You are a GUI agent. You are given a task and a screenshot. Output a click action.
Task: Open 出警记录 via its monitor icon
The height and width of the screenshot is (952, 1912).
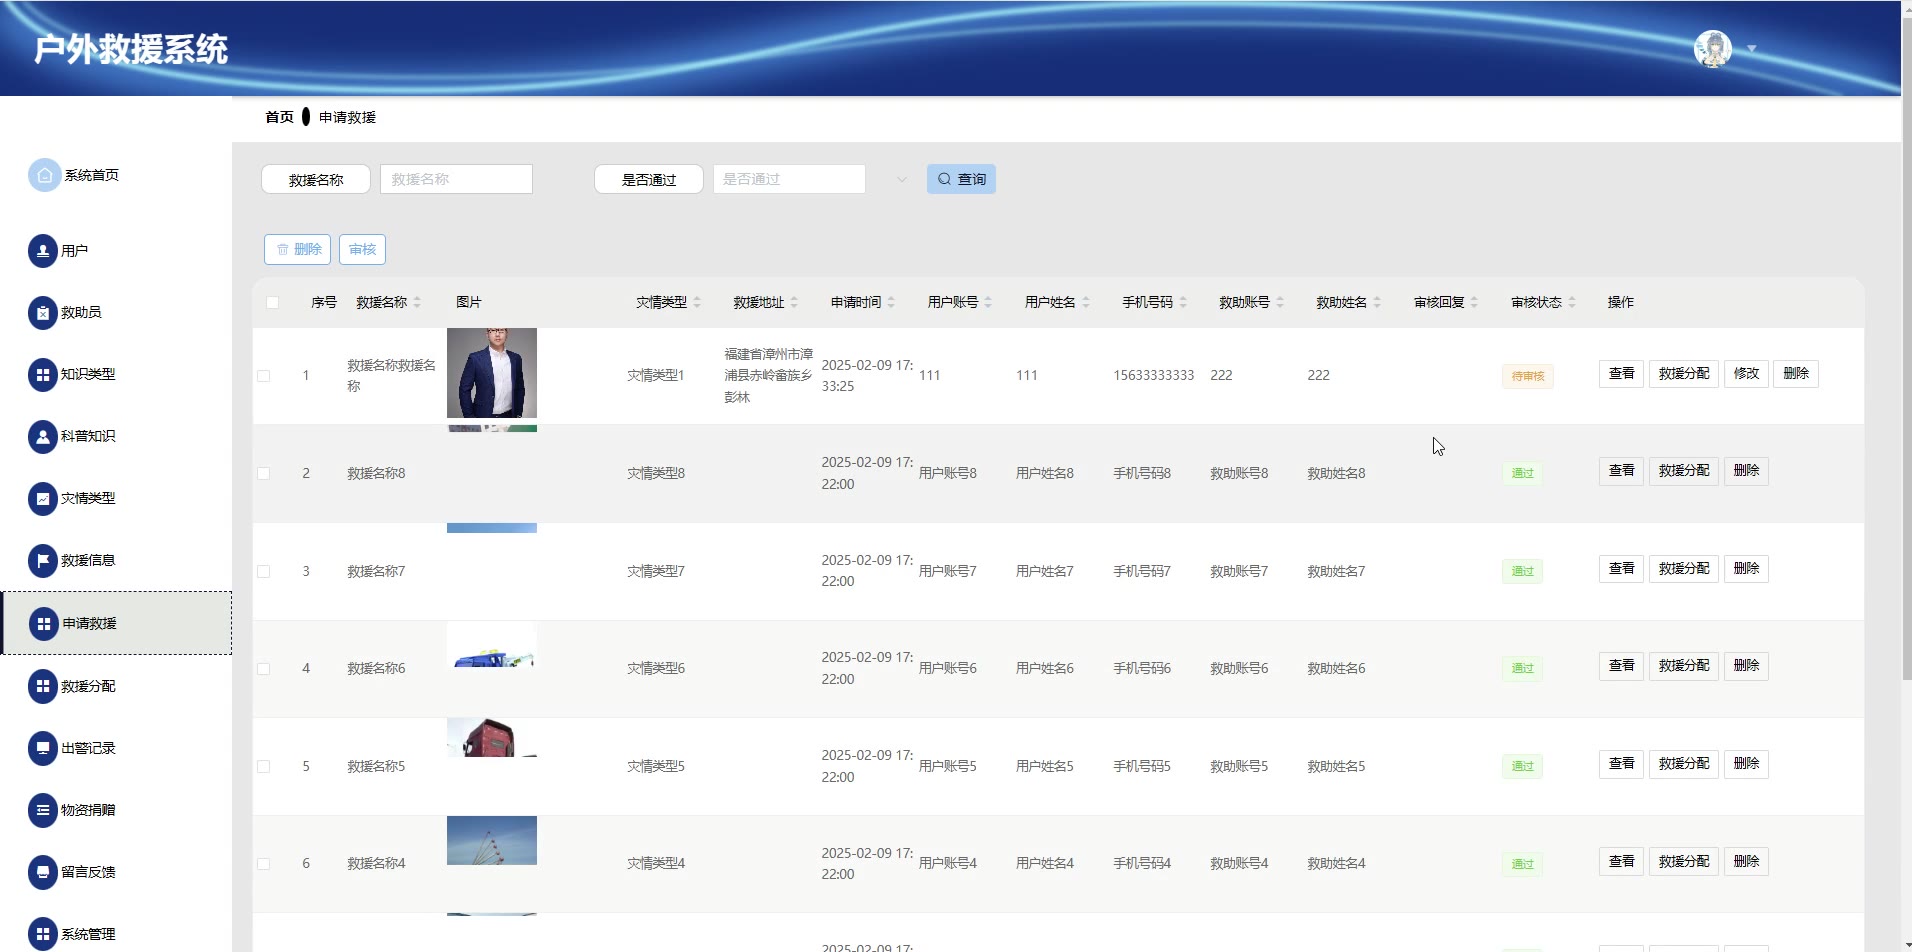coord(43,748)
